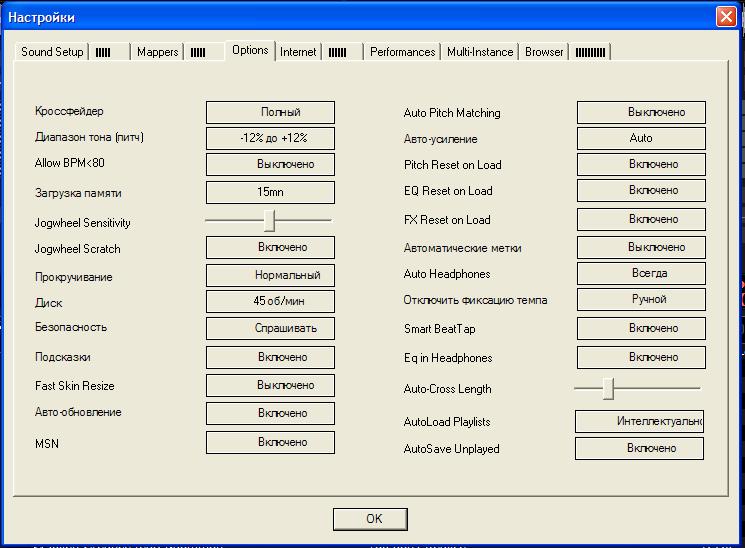Screen dimensions: 745x548
Task: Change the Auto Headphones Всегда option
Action: point(641,273)
